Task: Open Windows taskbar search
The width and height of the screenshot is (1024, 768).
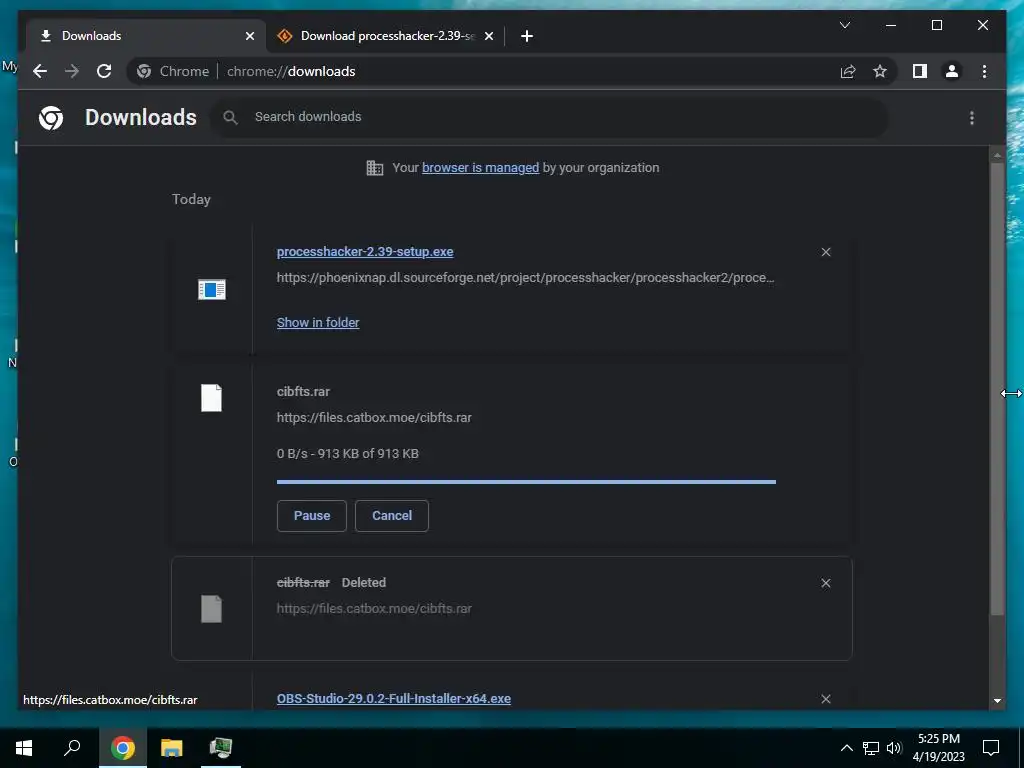Action: pyautogui.click(x=72, y=748)
